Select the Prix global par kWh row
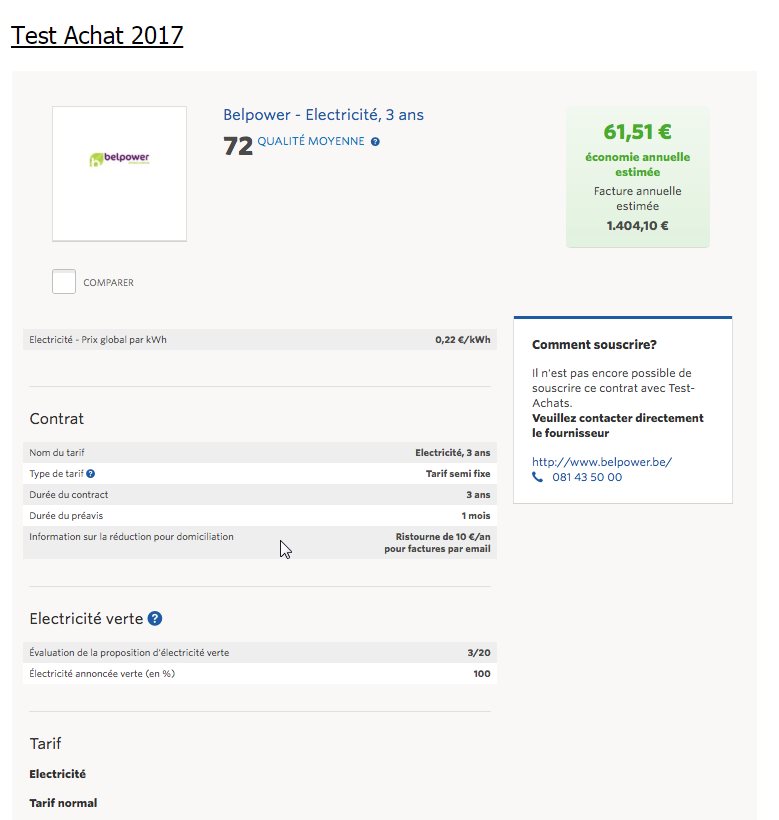 coord(259,340)
